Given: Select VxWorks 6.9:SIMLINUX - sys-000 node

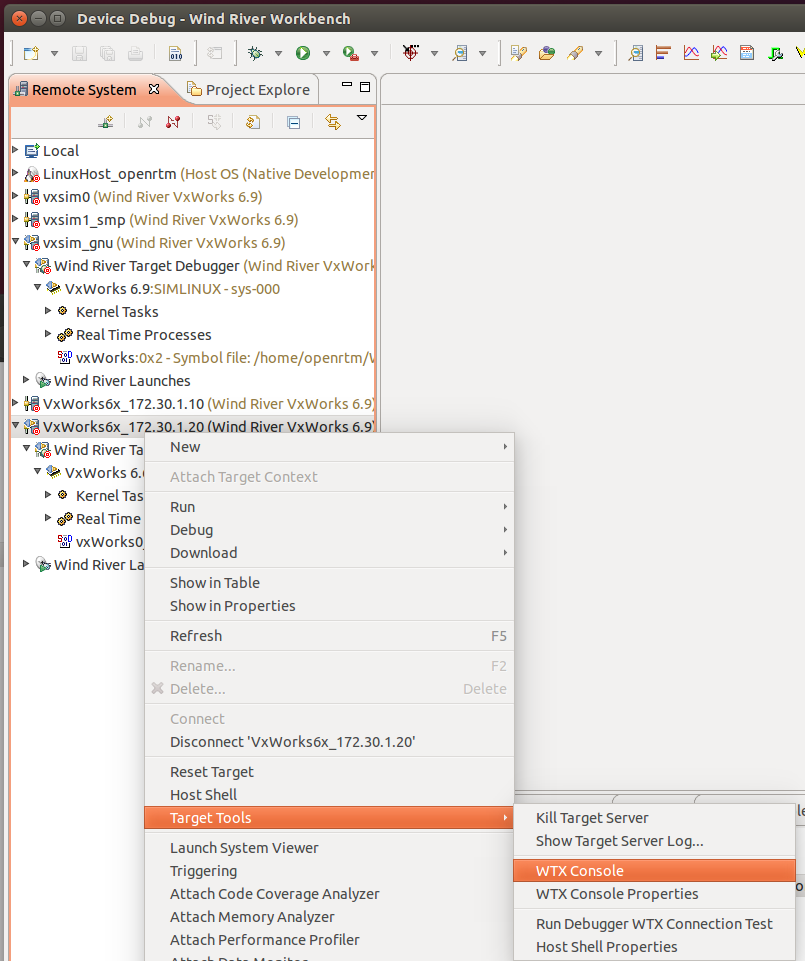Looking at the screenshot, I should point(163,289).
